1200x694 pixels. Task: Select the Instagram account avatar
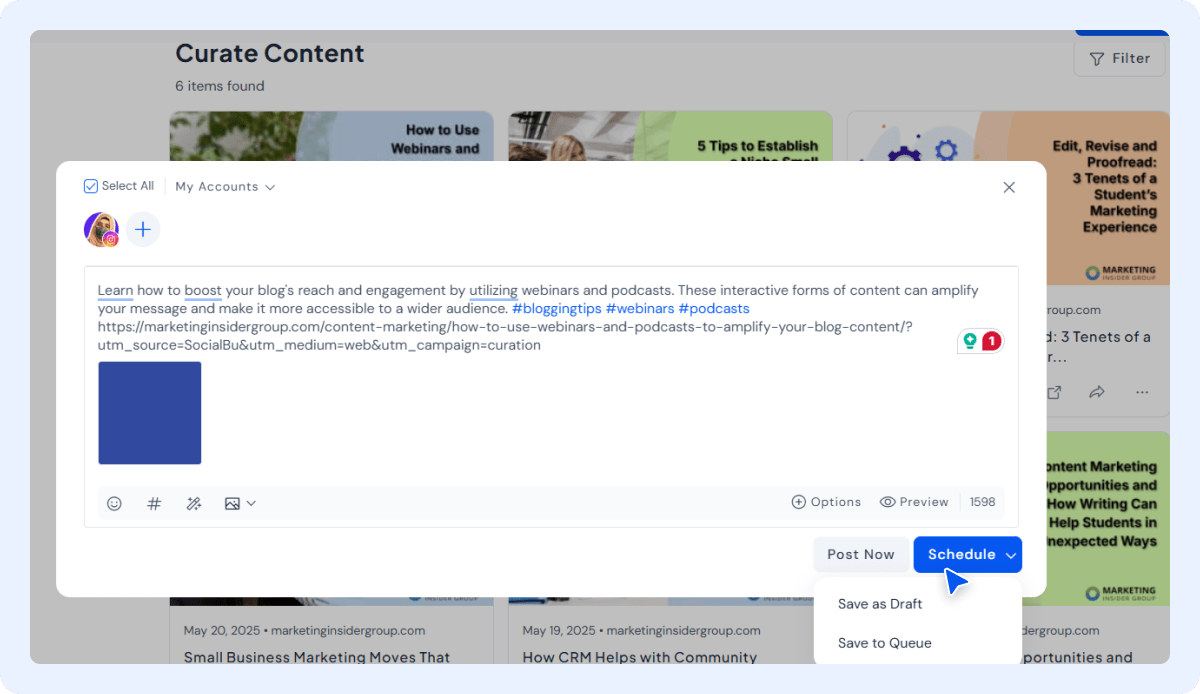point(101,230)
